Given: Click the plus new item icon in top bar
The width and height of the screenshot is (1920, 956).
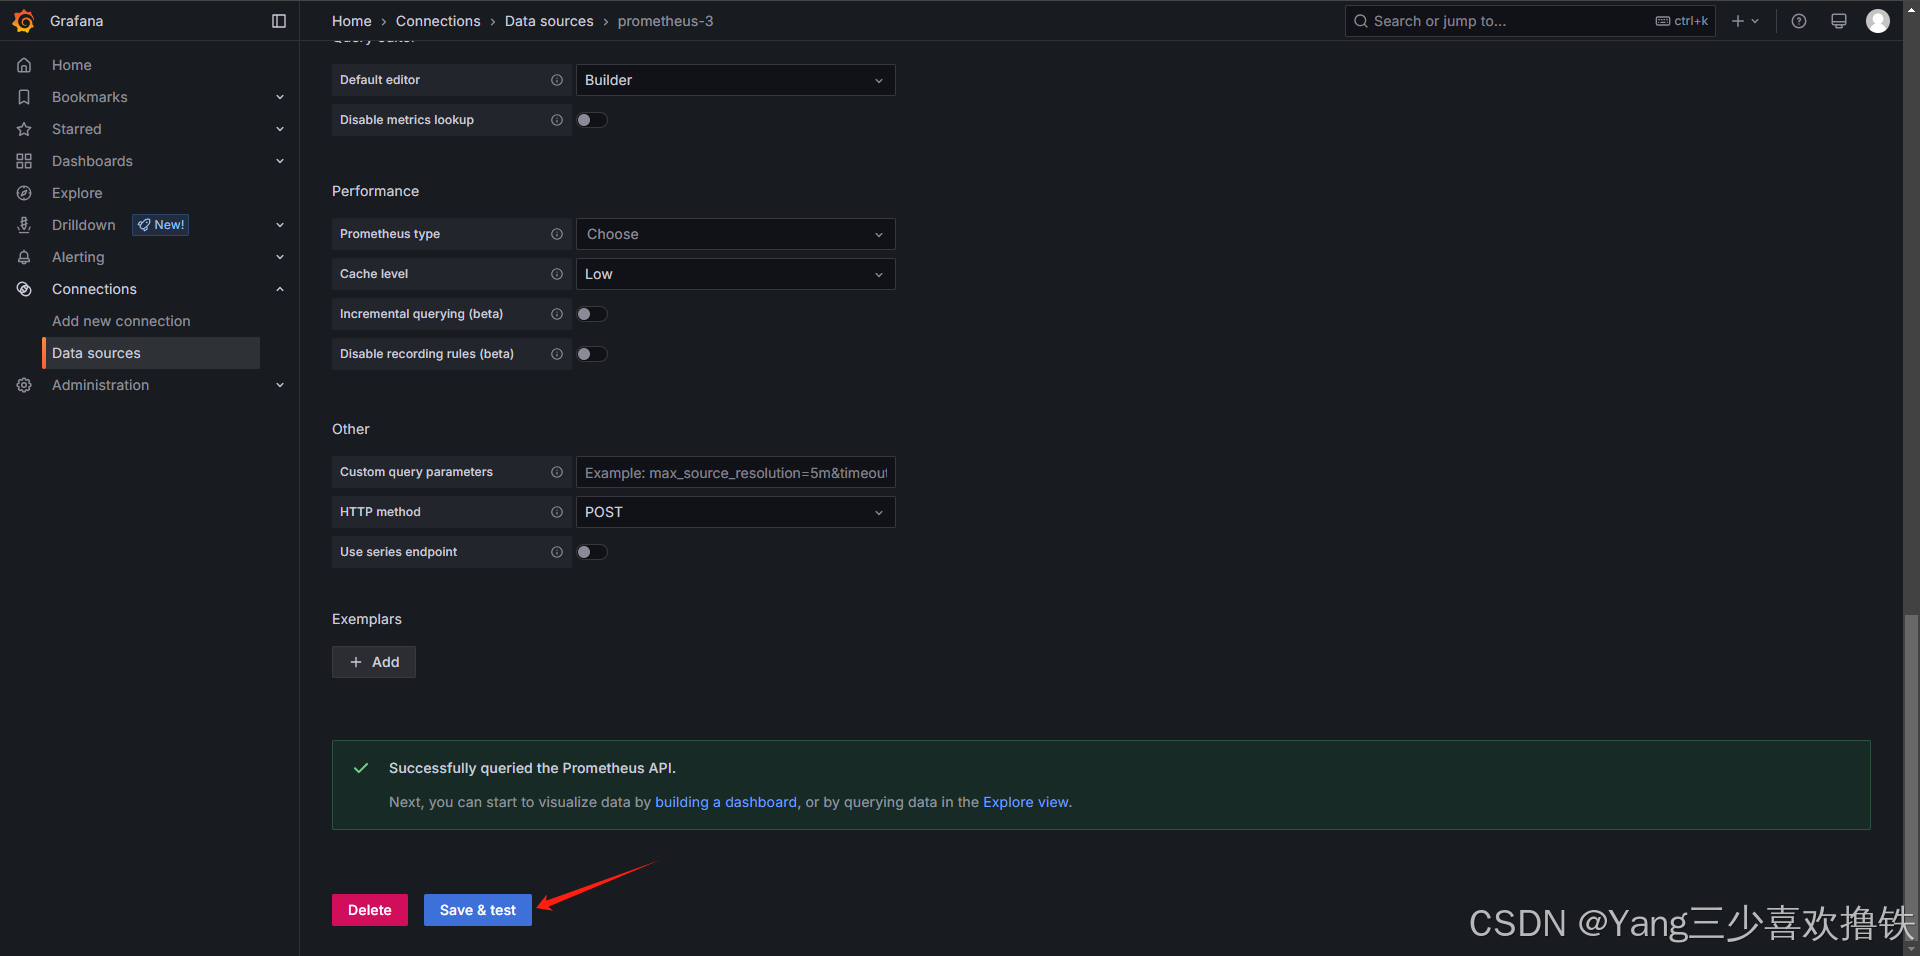Looking at the screenshot, I should coord(1738,21).
